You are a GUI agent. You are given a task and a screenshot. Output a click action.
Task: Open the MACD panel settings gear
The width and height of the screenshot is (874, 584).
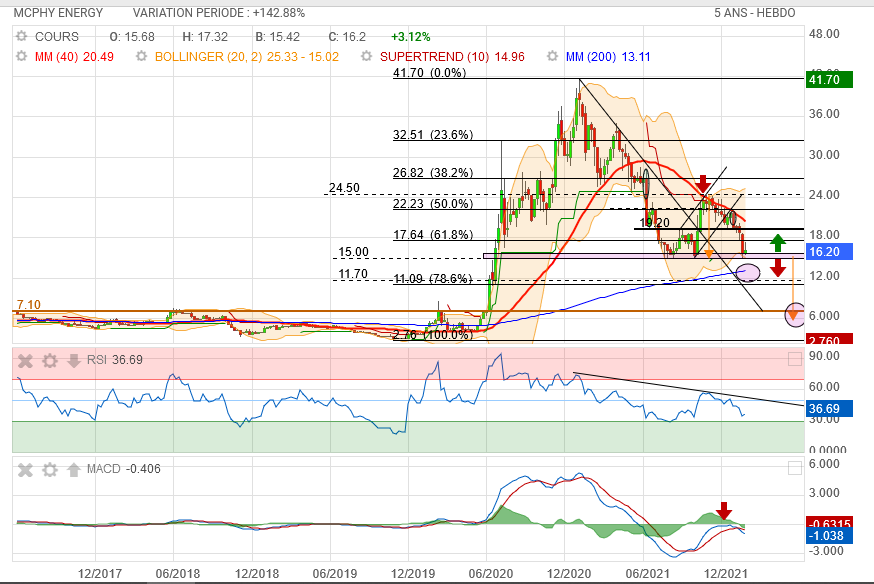(x=50, y=470)
